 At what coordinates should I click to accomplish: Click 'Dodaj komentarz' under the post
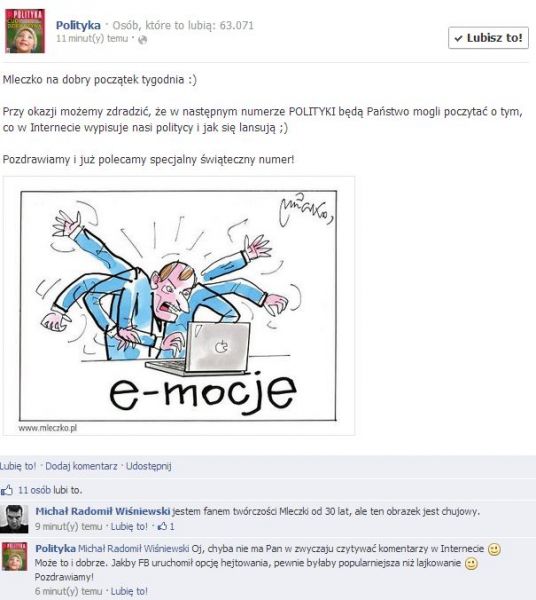[81, 466]
